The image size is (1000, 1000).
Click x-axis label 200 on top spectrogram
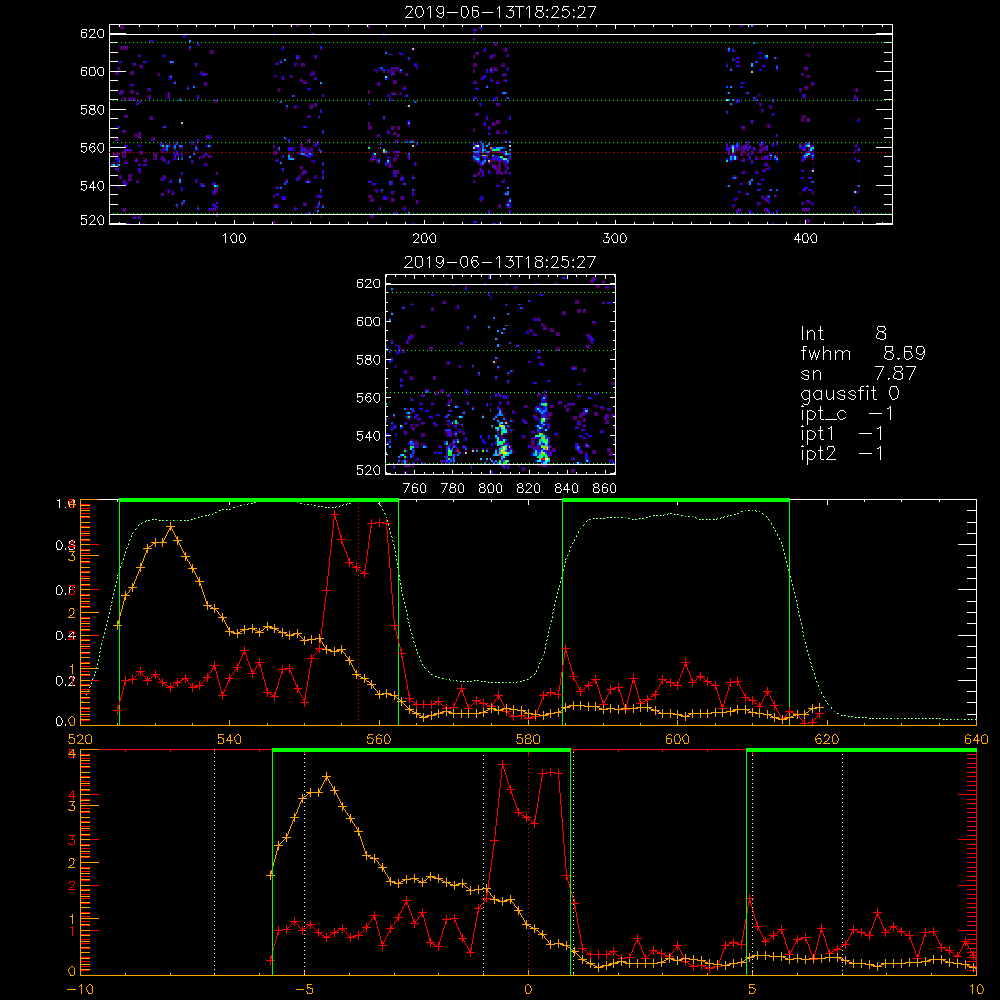coord(424,239)
